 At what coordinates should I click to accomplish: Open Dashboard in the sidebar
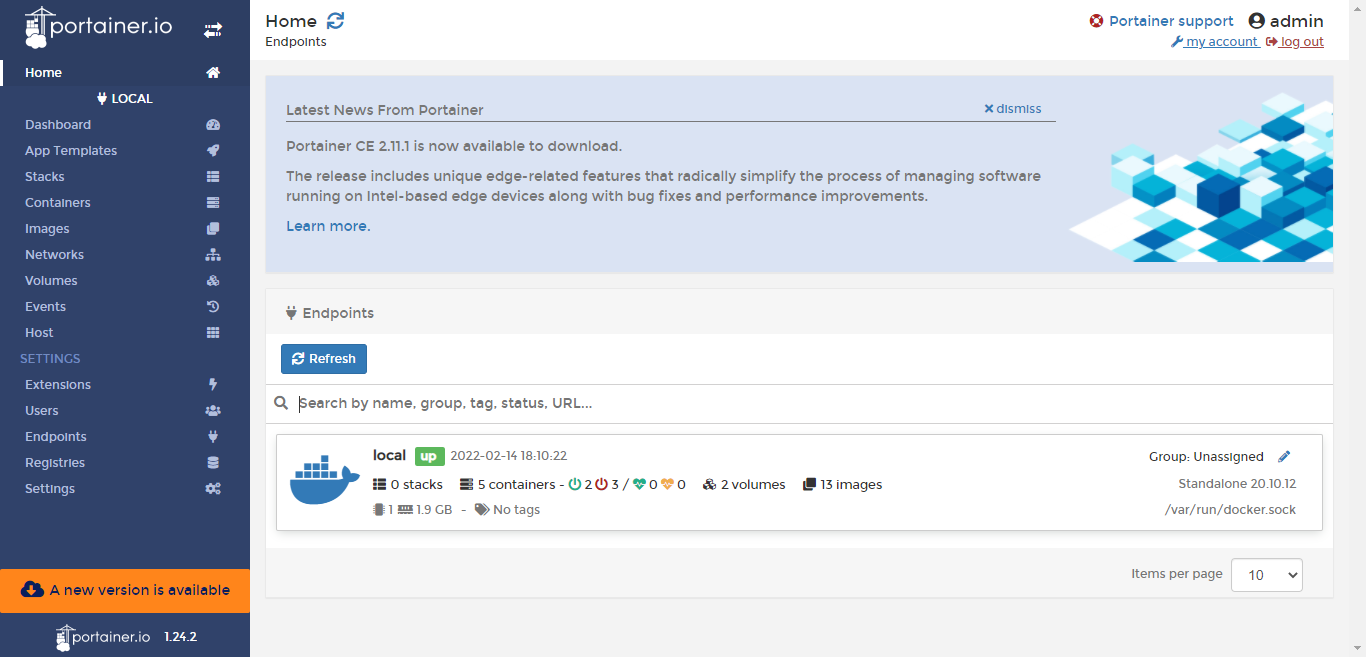point(125,125)
